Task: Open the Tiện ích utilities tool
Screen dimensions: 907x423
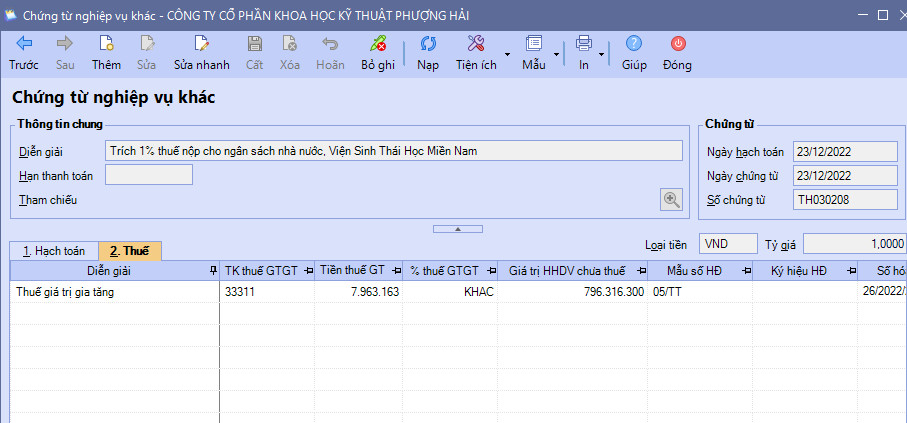Action: click(476, 53)
